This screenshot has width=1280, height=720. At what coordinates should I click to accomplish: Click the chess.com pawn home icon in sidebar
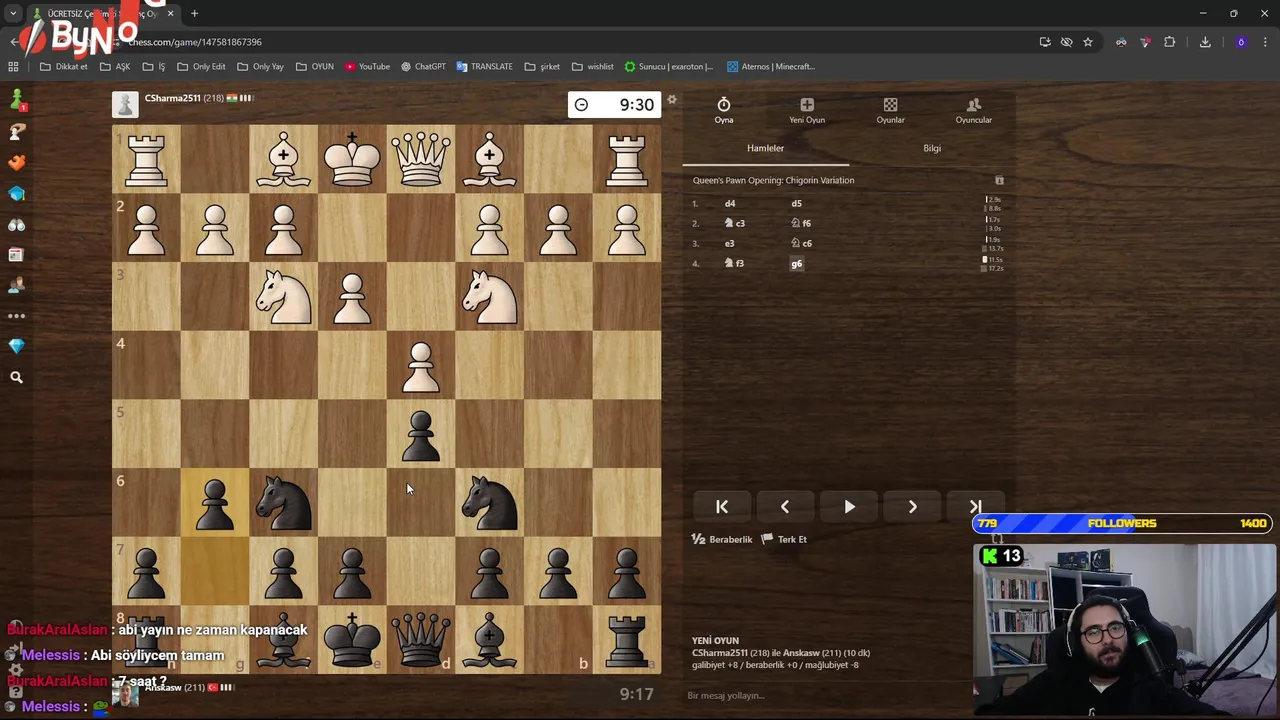[16, 100]
